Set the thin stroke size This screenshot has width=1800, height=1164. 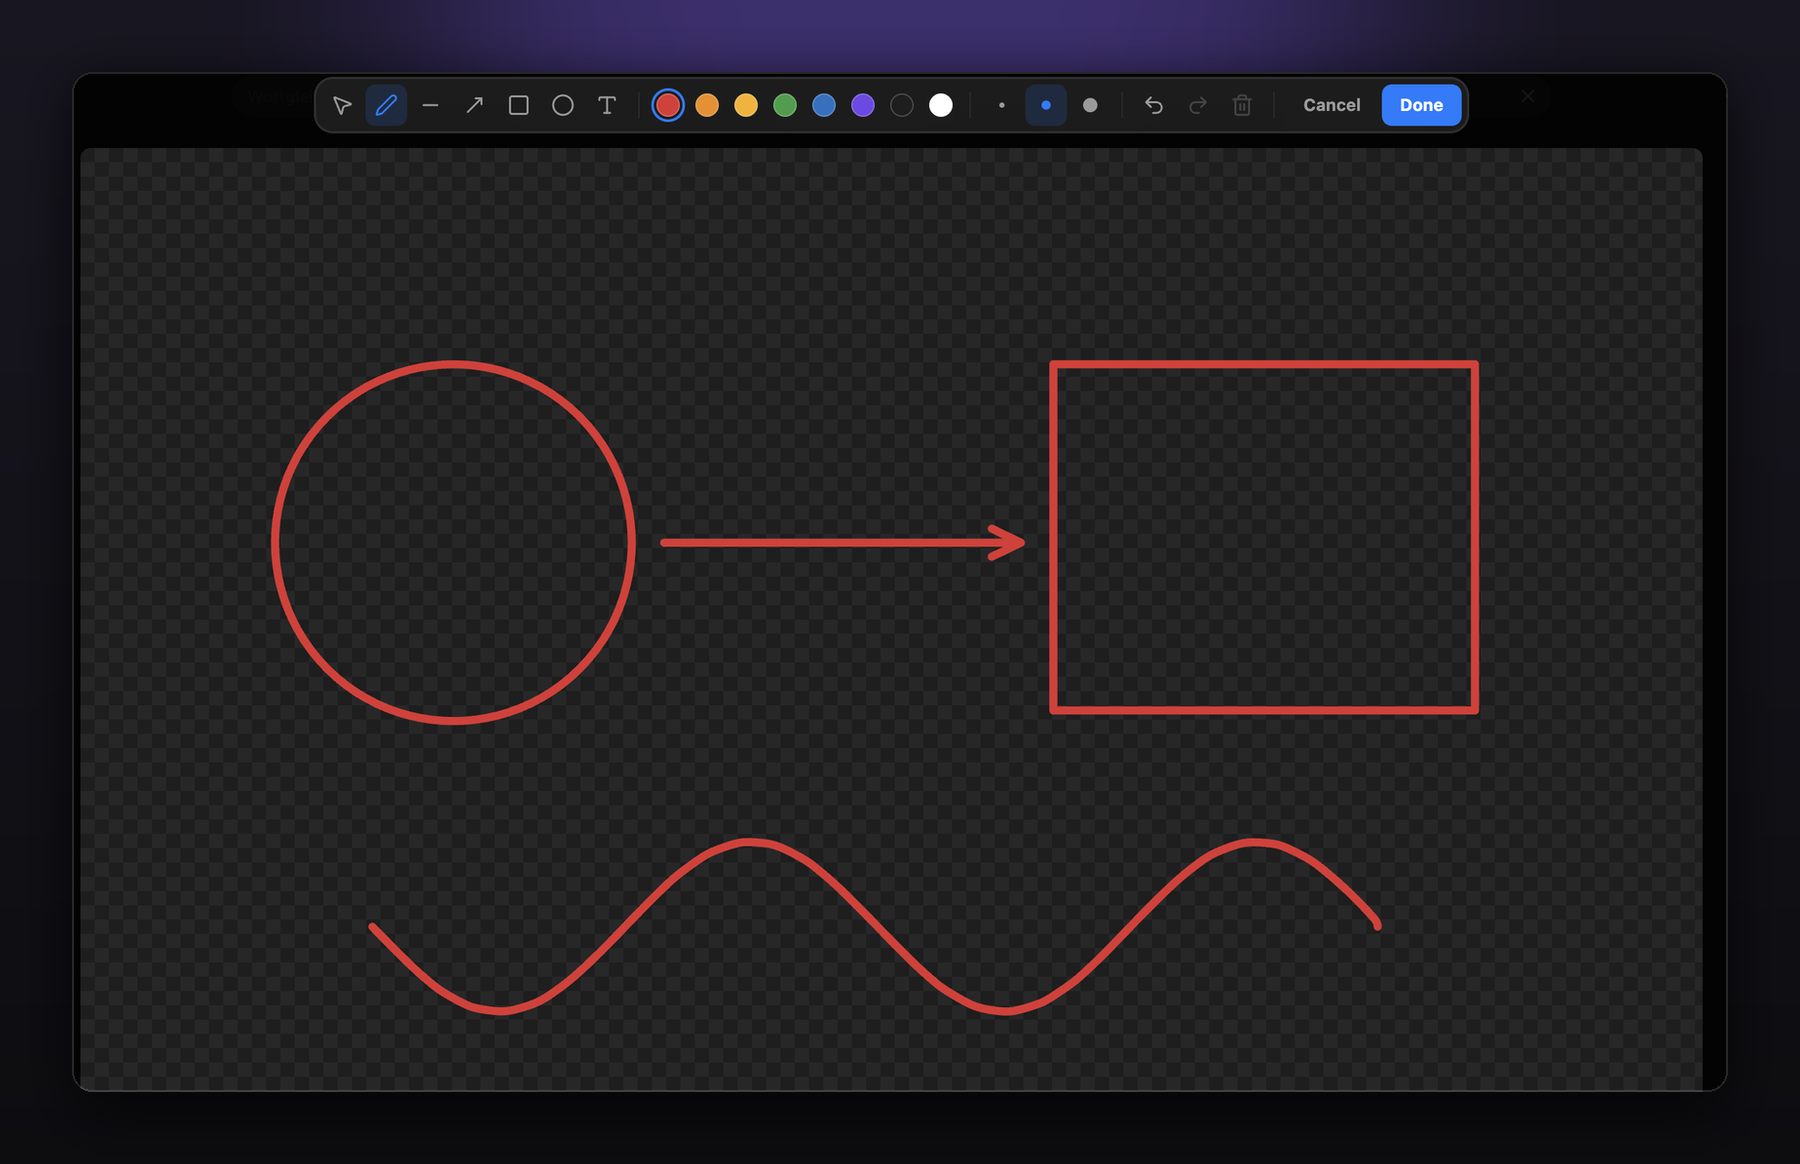click(1002, 105)
